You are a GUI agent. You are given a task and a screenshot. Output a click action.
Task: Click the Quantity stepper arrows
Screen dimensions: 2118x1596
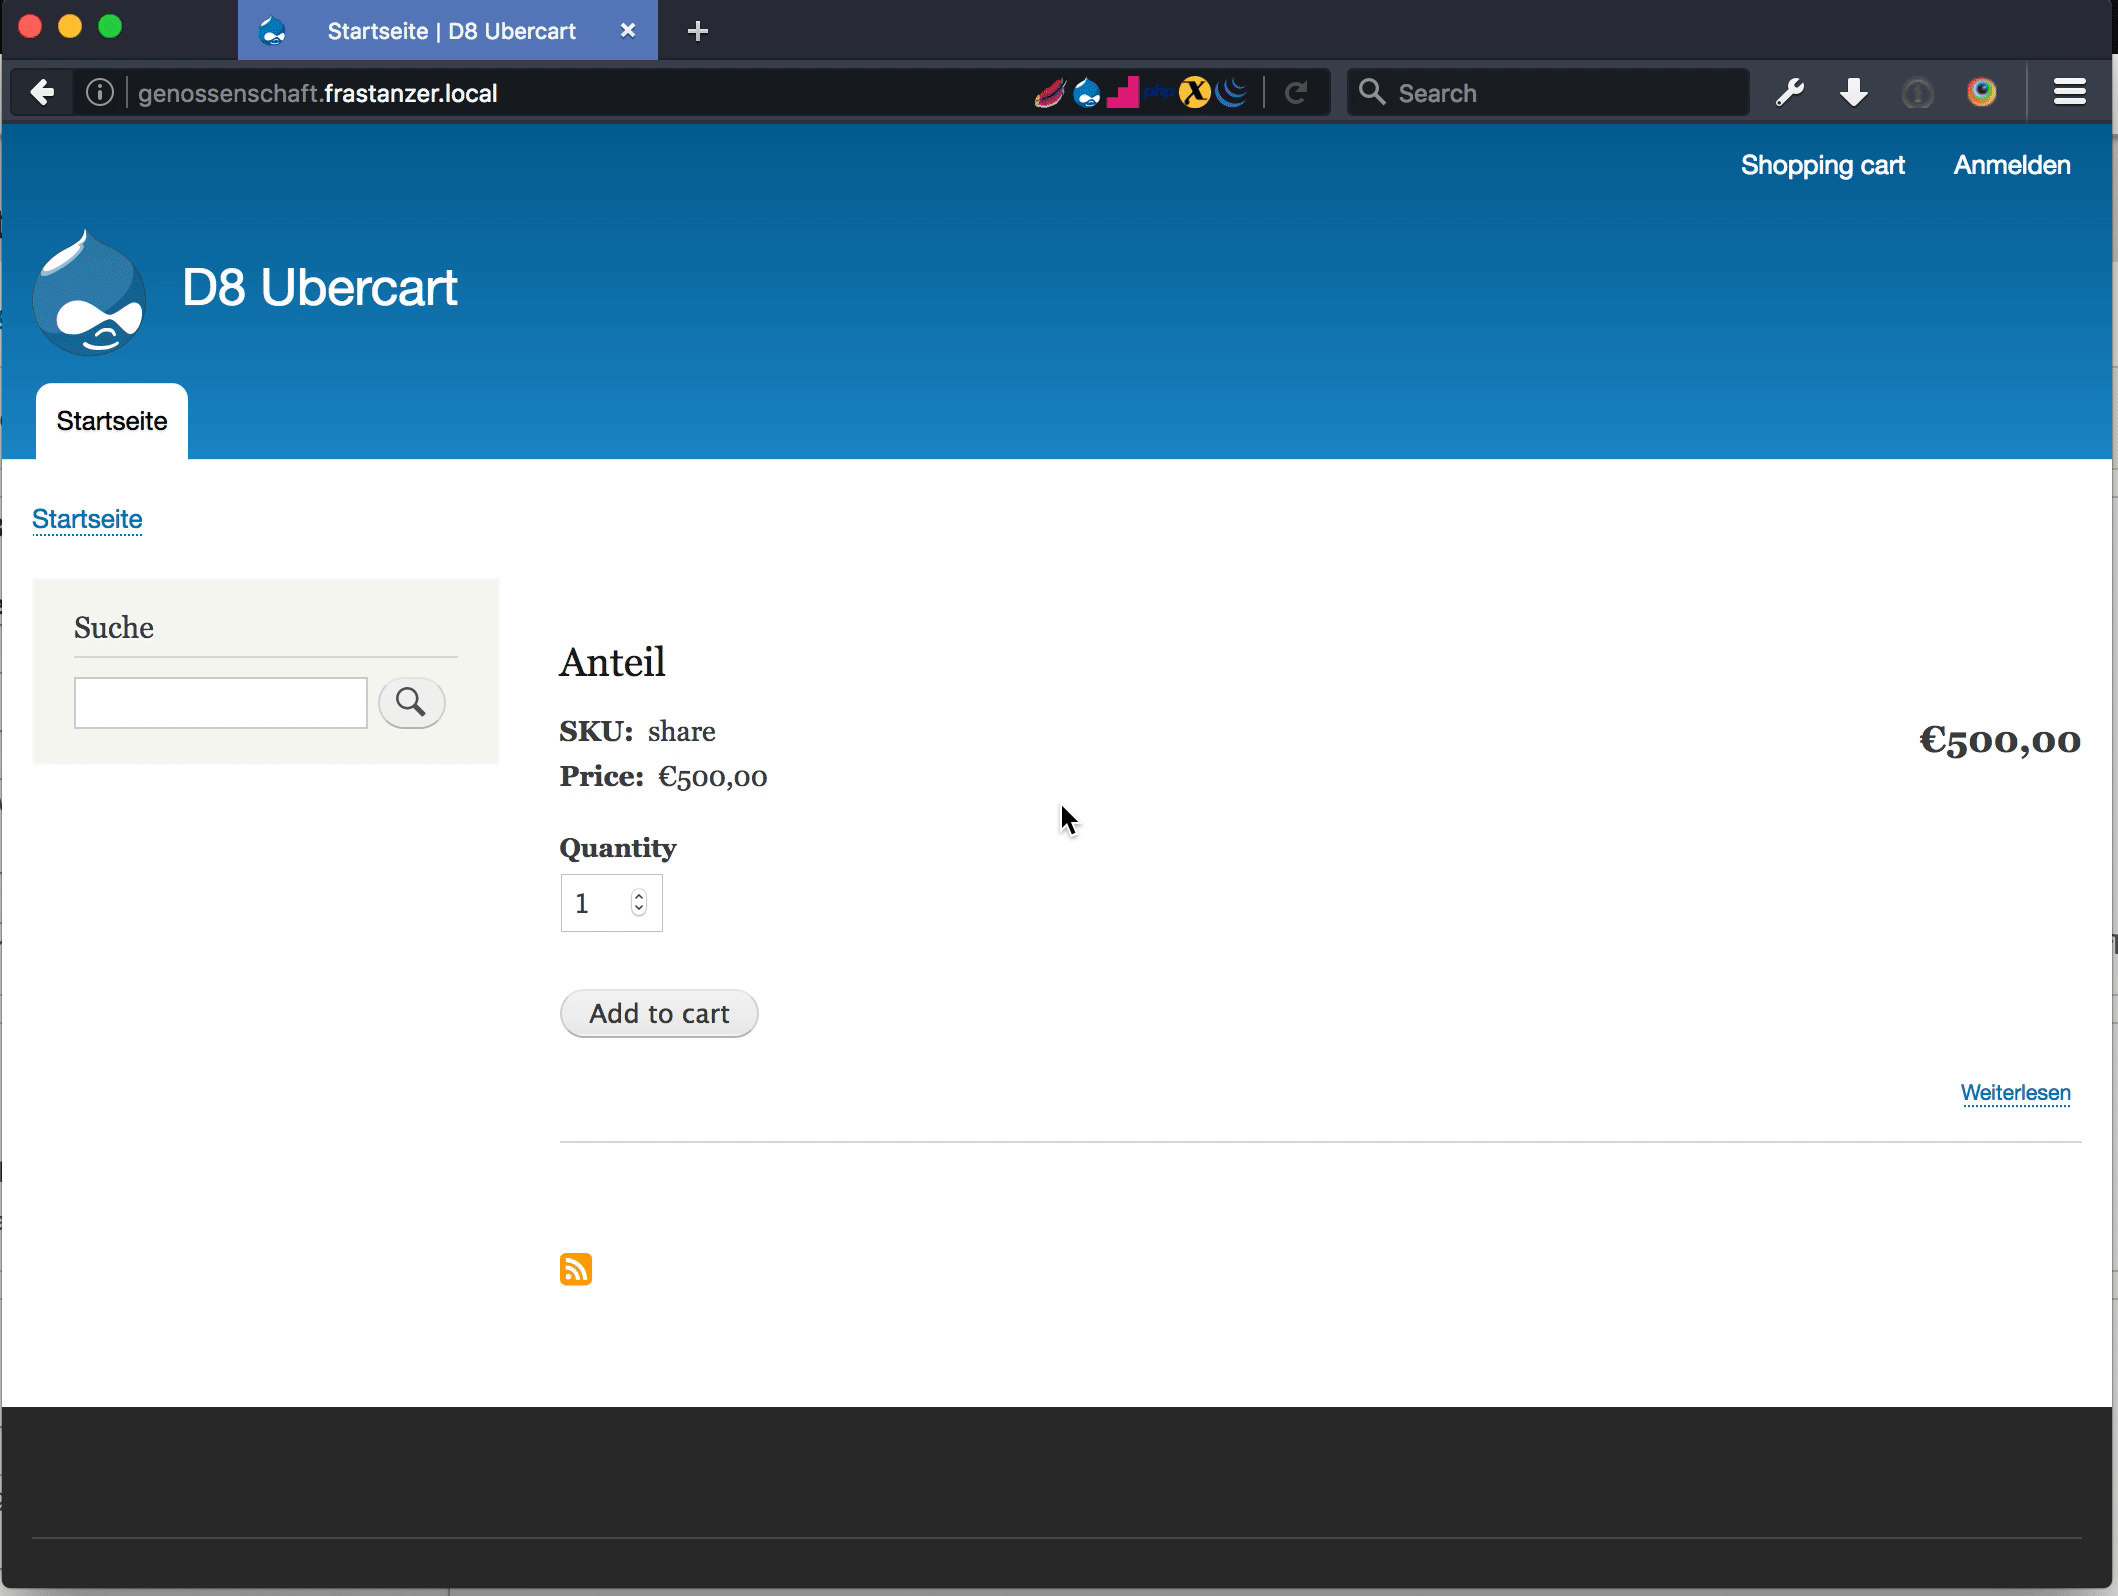coord(639,902)
